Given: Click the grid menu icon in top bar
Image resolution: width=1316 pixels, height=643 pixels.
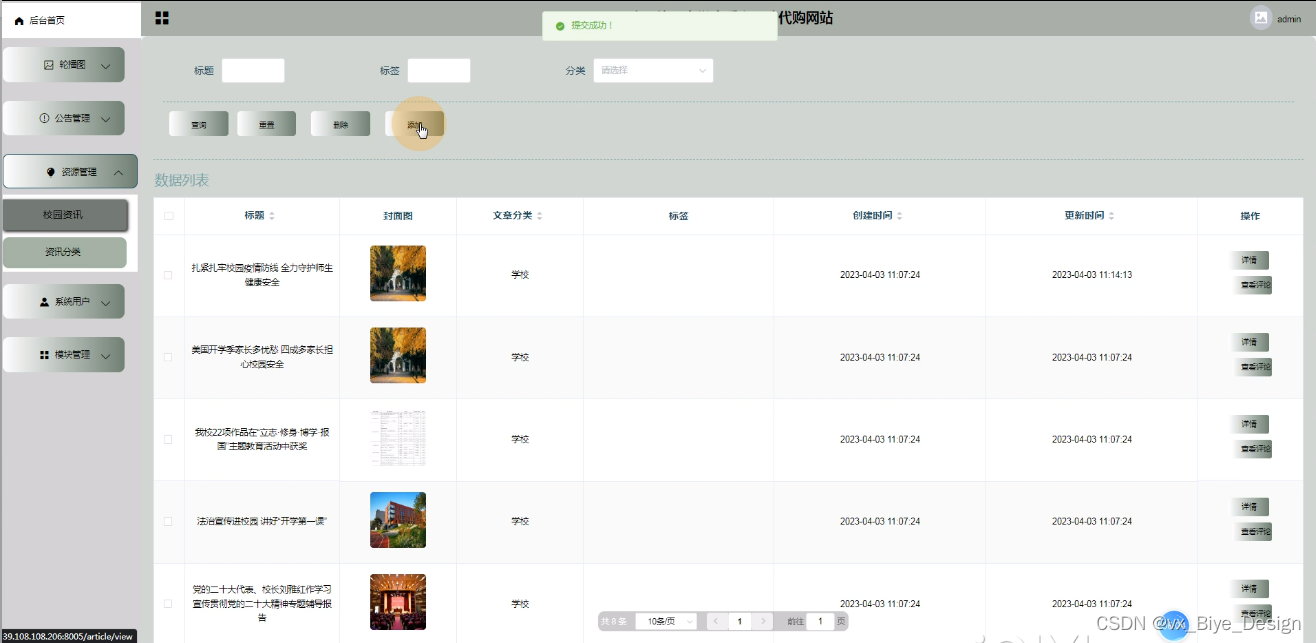Looking at the screenshot, I should tap(162, 18).
